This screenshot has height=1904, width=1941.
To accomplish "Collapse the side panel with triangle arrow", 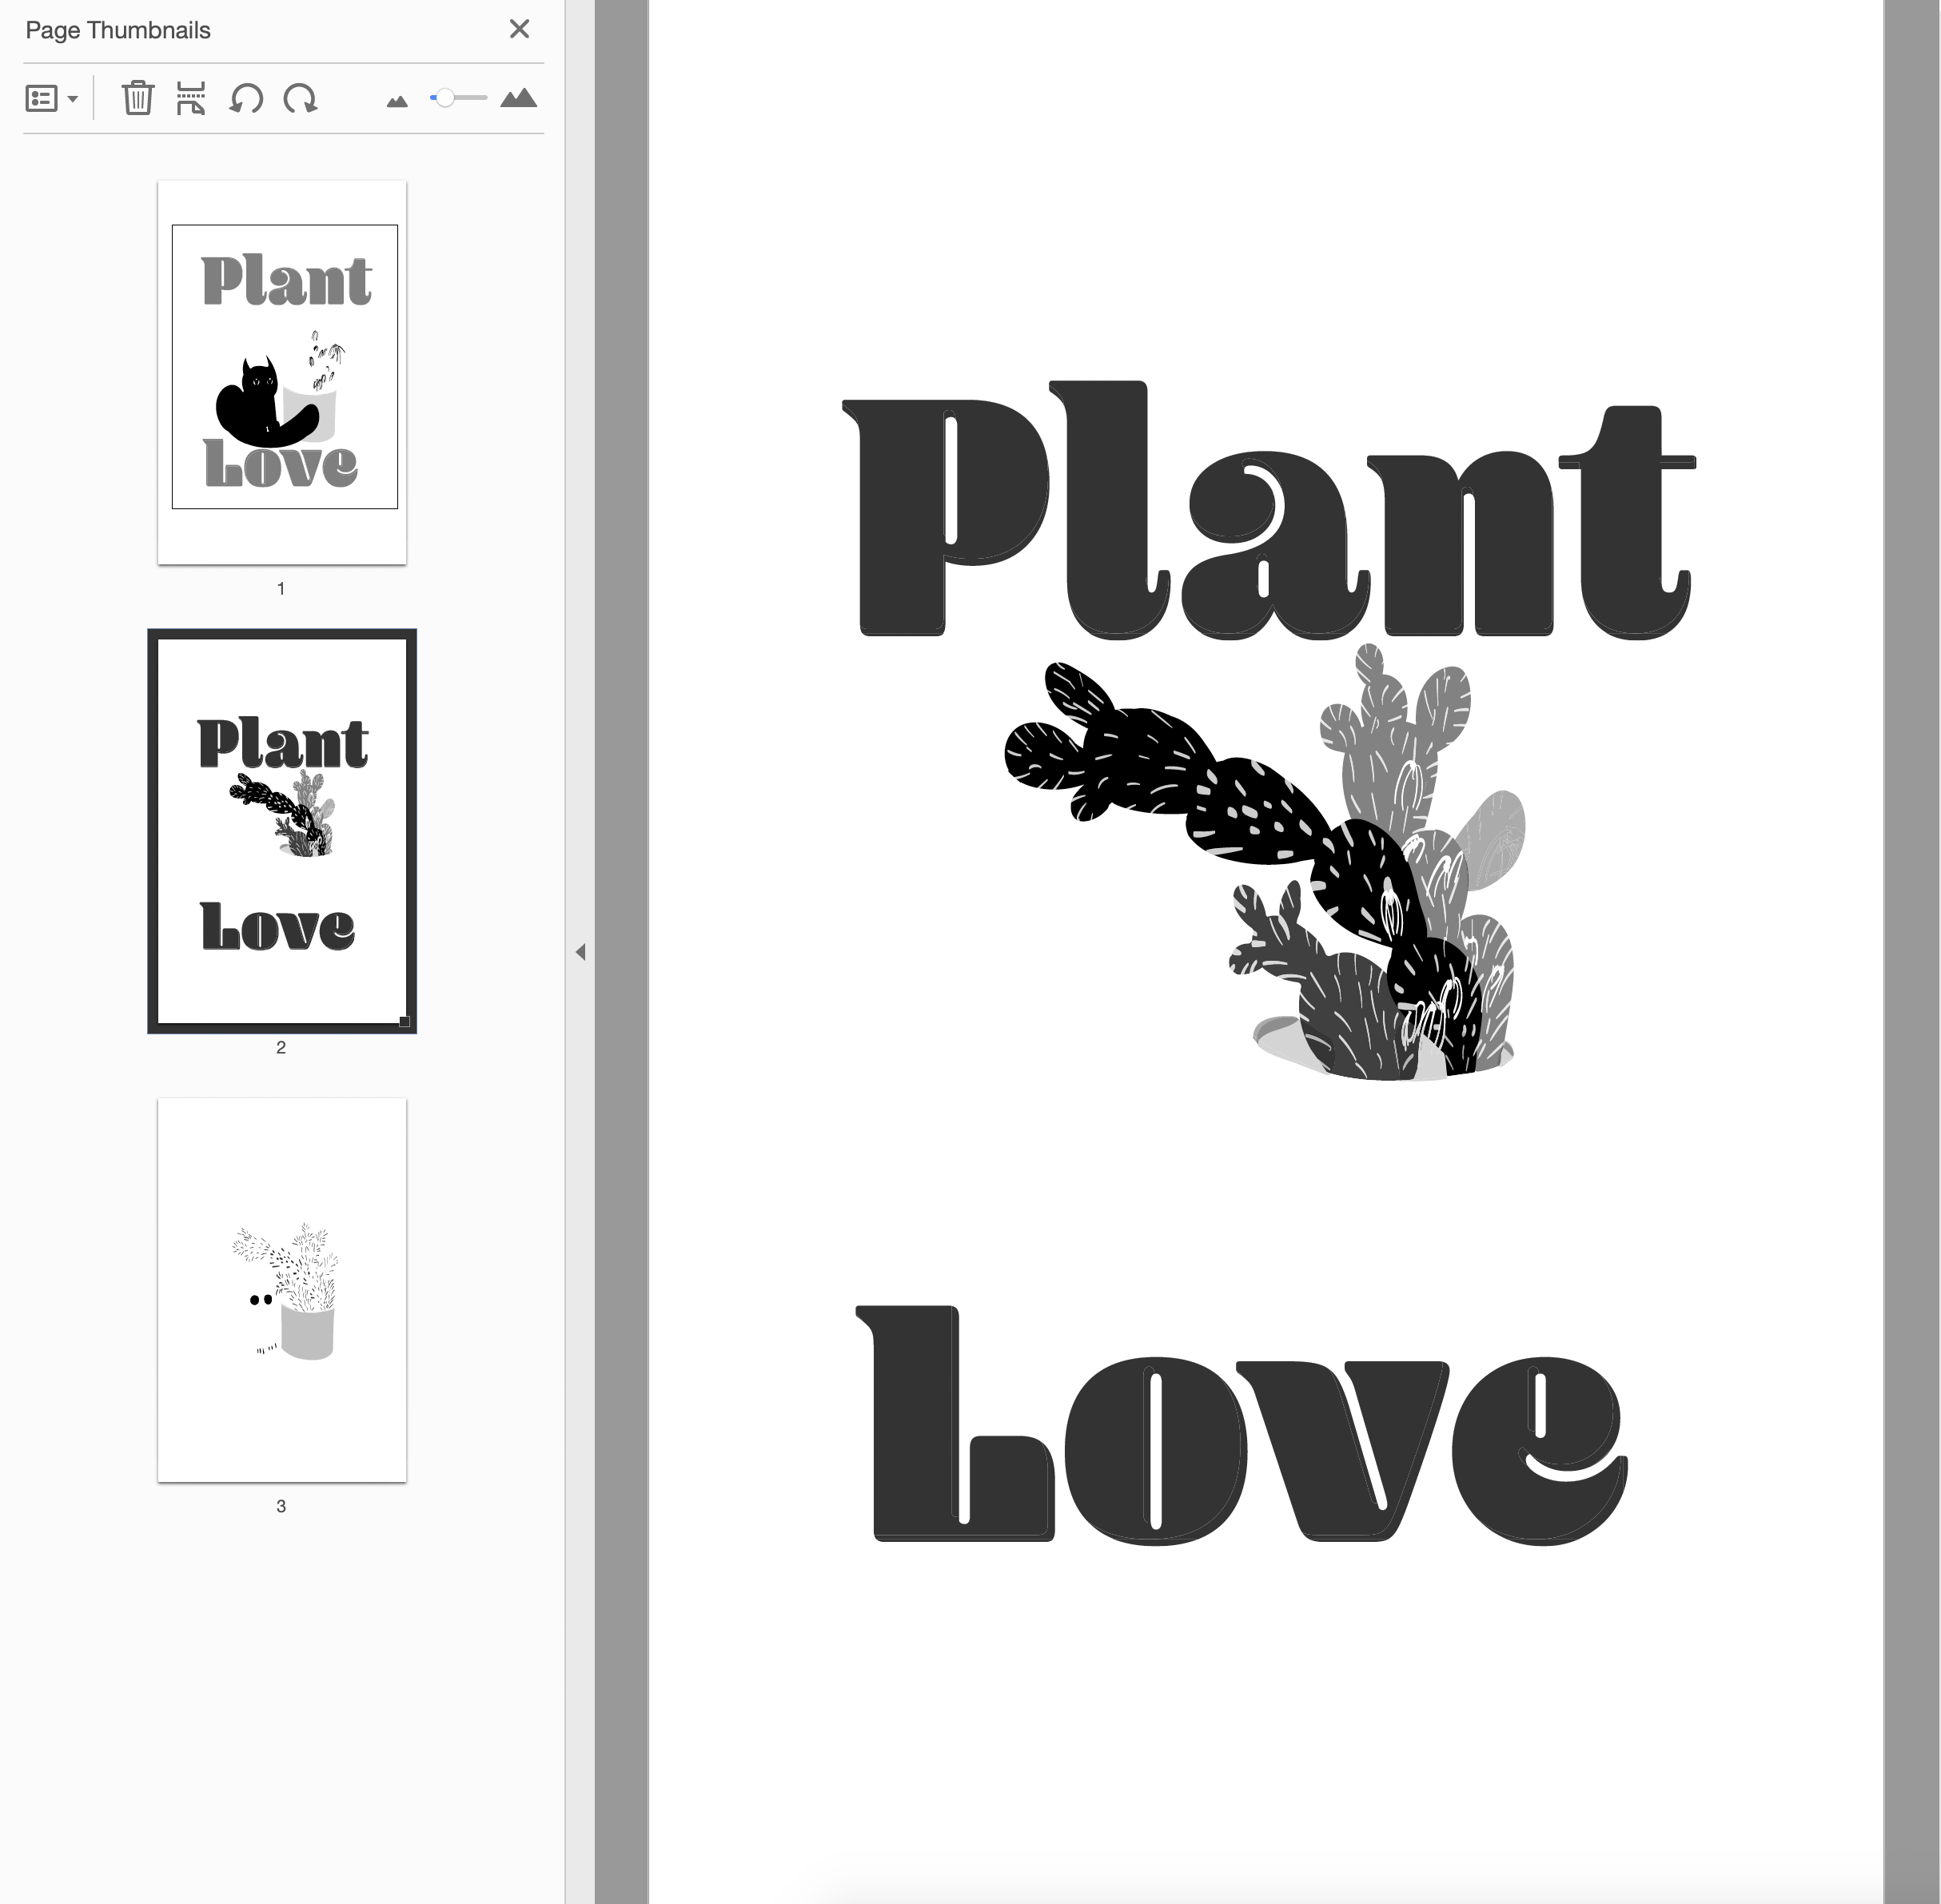I will pyautogui.click(x=580, y=951).
